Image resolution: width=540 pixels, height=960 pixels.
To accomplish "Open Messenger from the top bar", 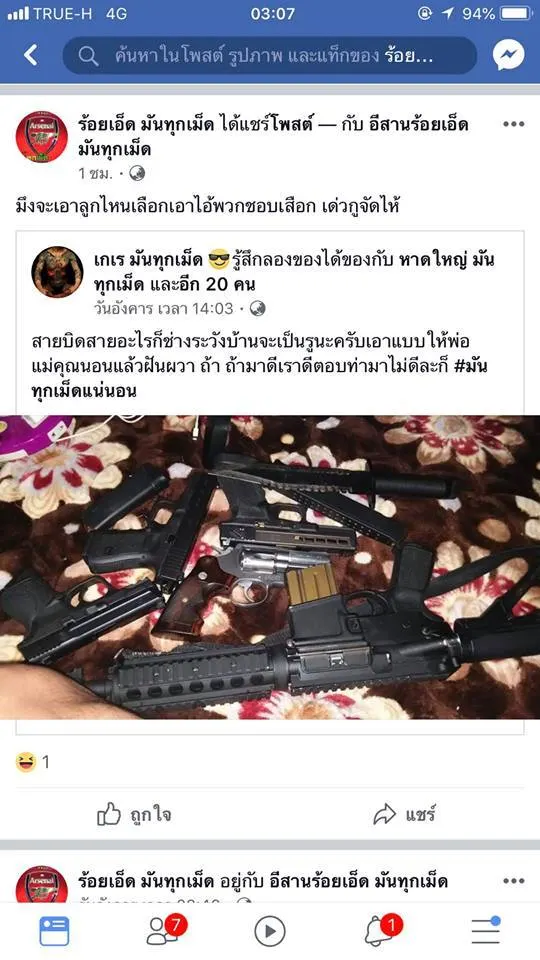I will [509, 56].
